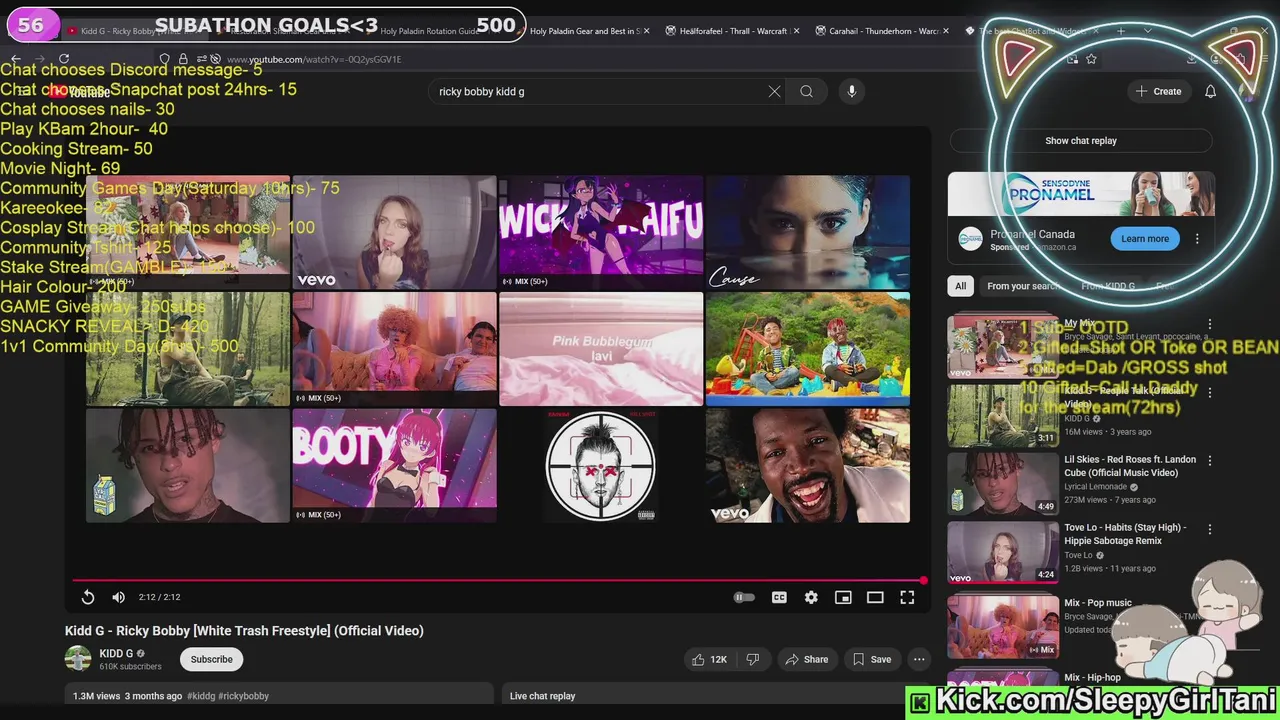This screenshot has height=720, width=1280.
Task: Click the red video progress bar
Action: point(498,580)
